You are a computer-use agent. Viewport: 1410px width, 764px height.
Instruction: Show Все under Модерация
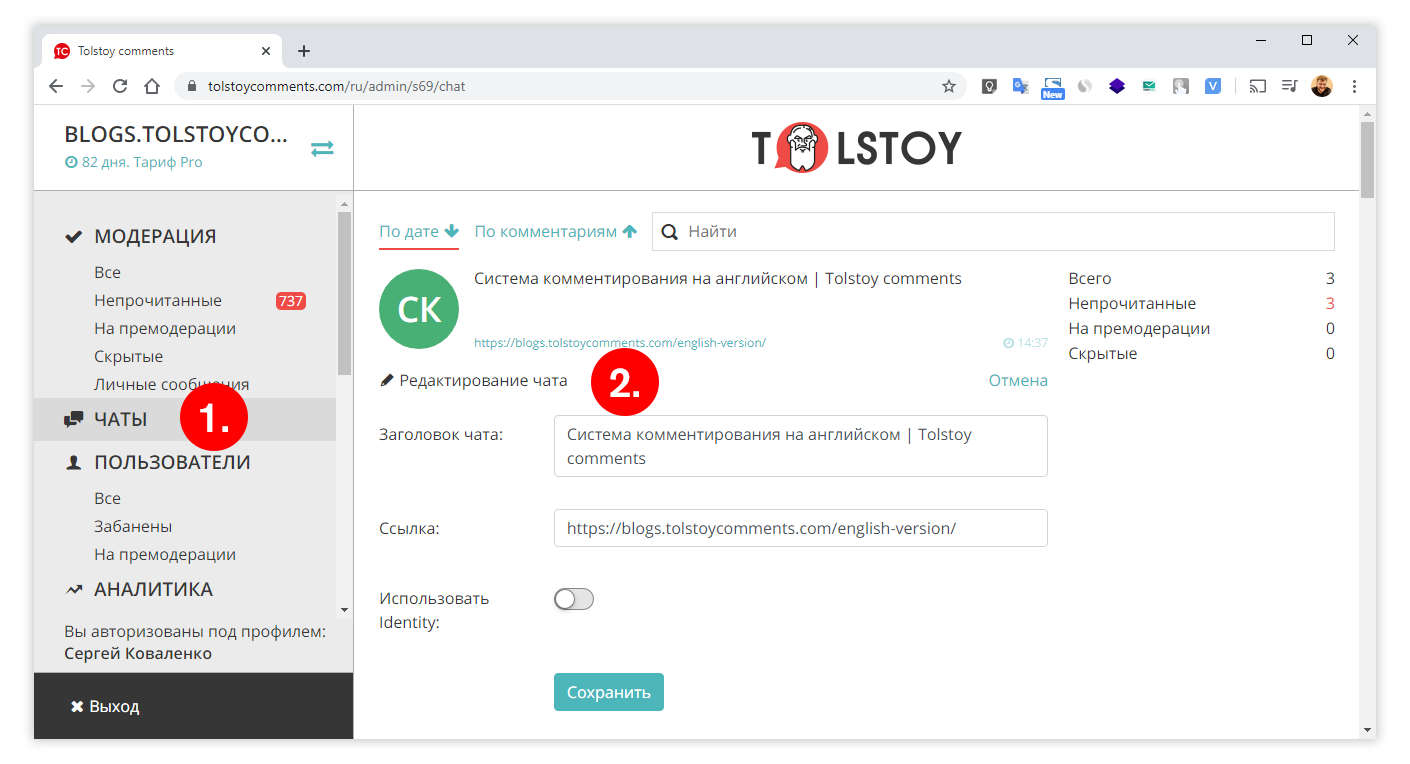(x=107, y=272)
